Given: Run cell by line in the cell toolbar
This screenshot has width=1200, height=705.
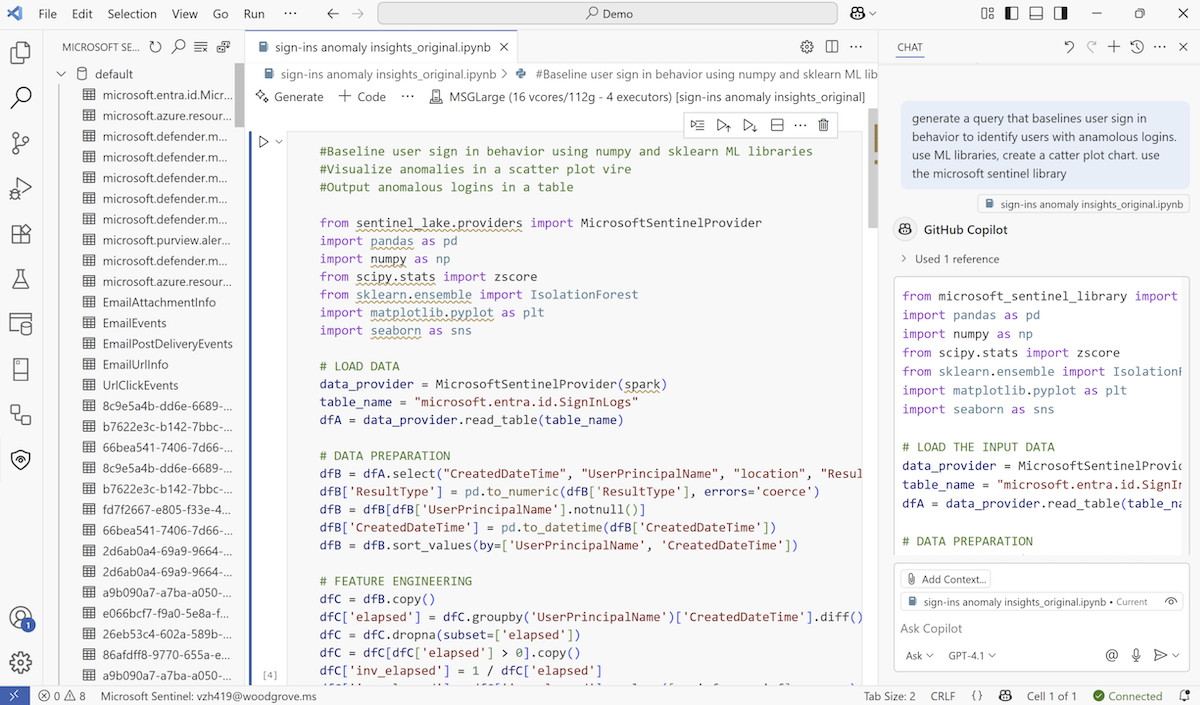Looking at the screenshot, I should click(698, 125).
